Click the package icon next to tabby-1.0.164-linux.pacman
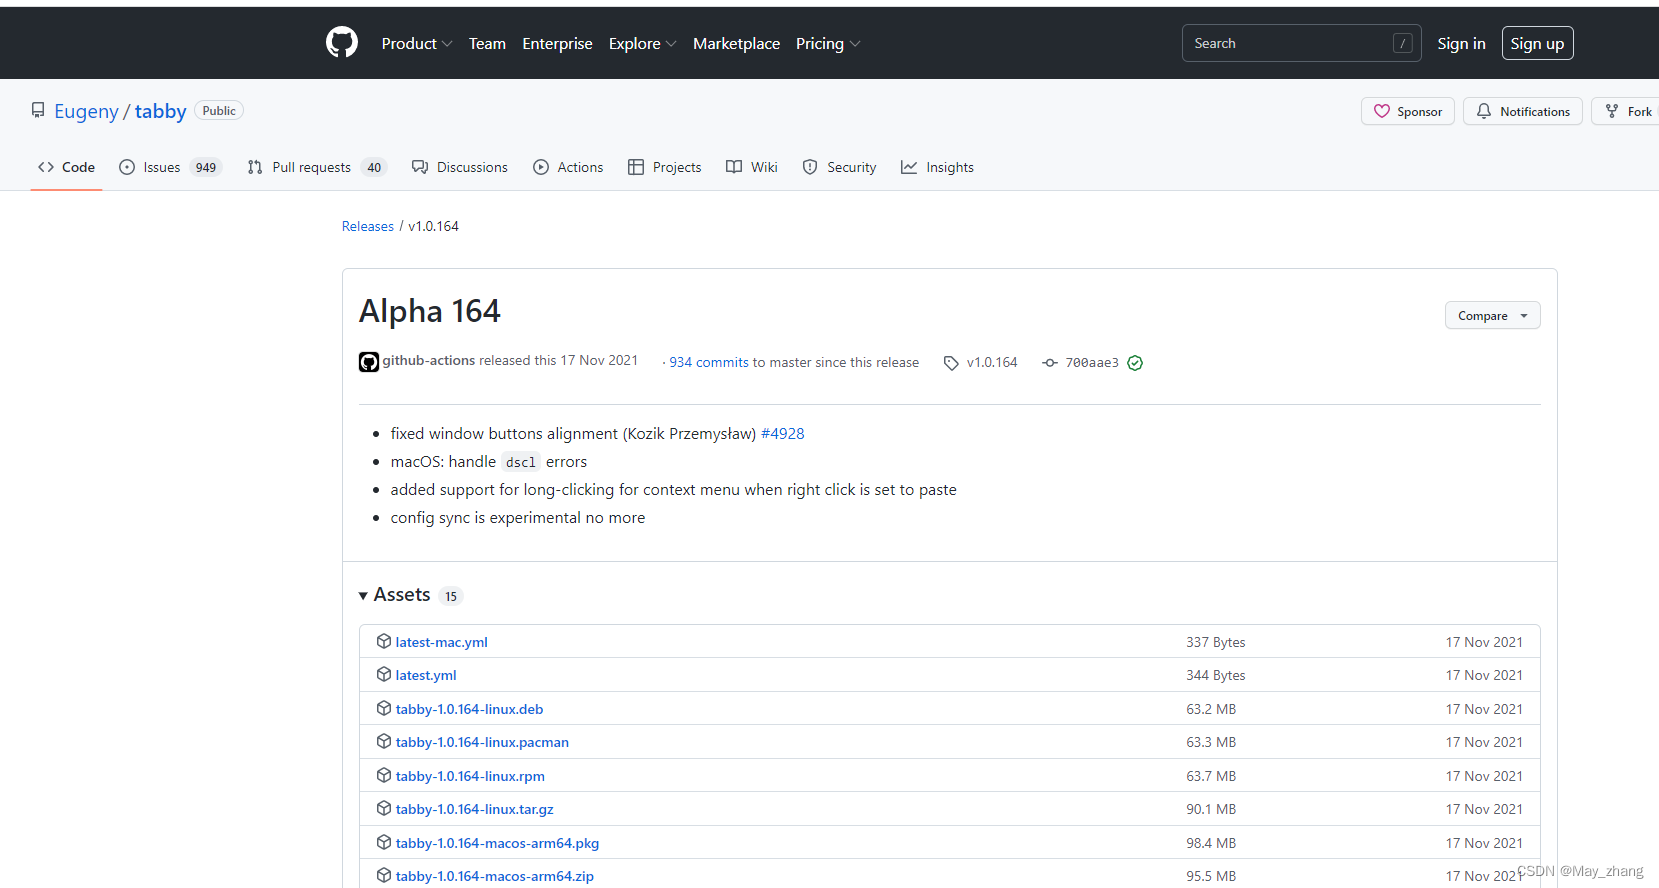The image size is (1659, 888). pos(384,741)
